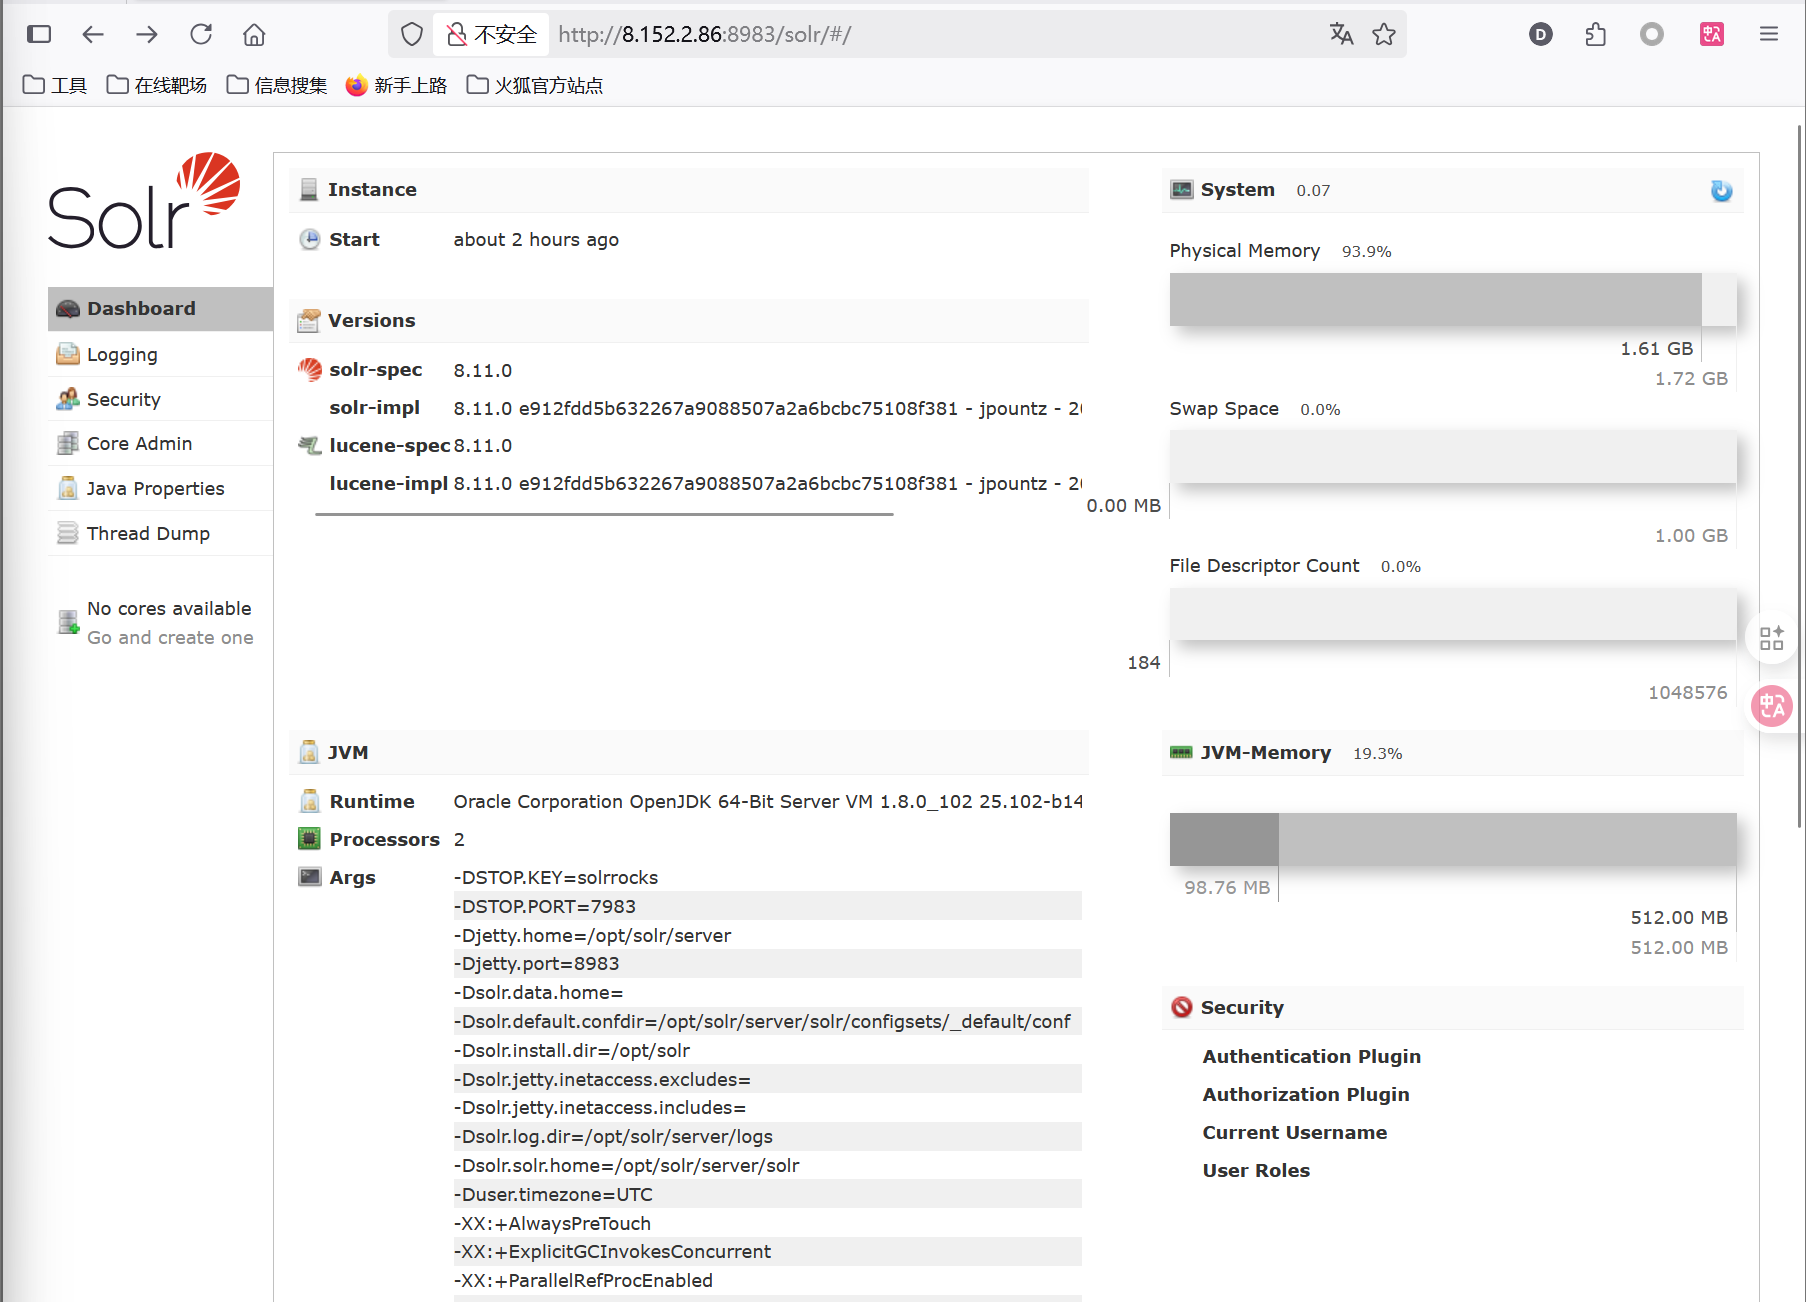
Task: Click the Java Properties jar icon
Action: pos(67,488)
